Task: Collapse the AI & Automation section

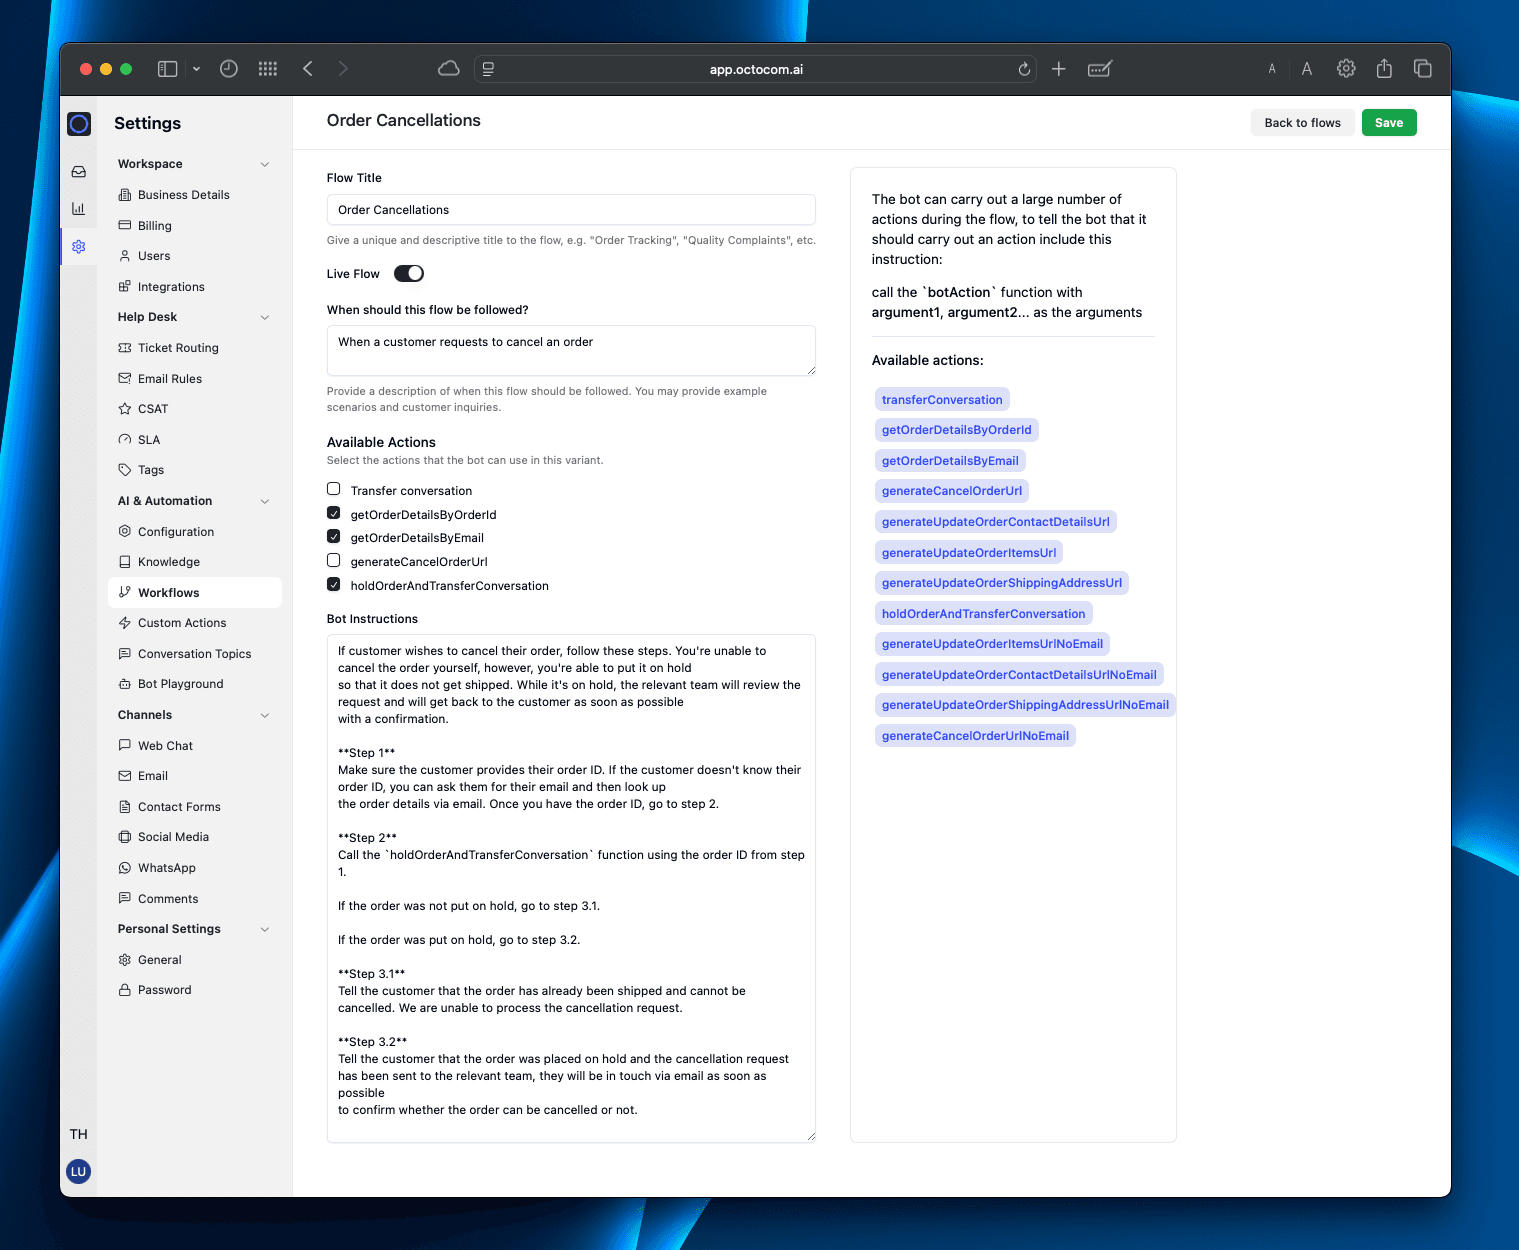Action: [265, 501]
